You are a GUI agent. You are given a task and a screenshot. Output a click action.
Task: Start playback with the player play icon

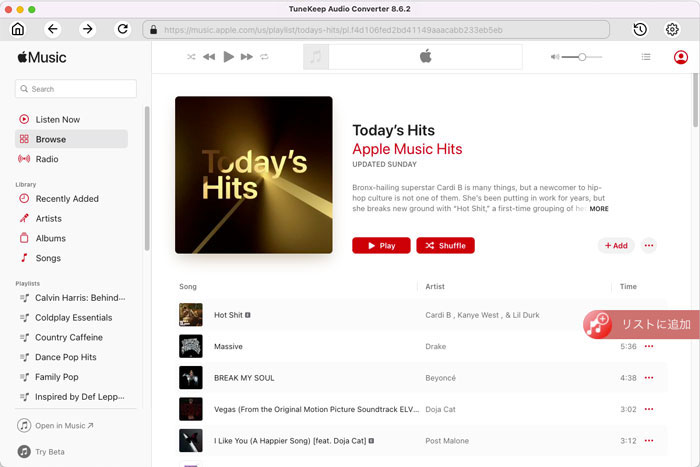tap(229, 57)
